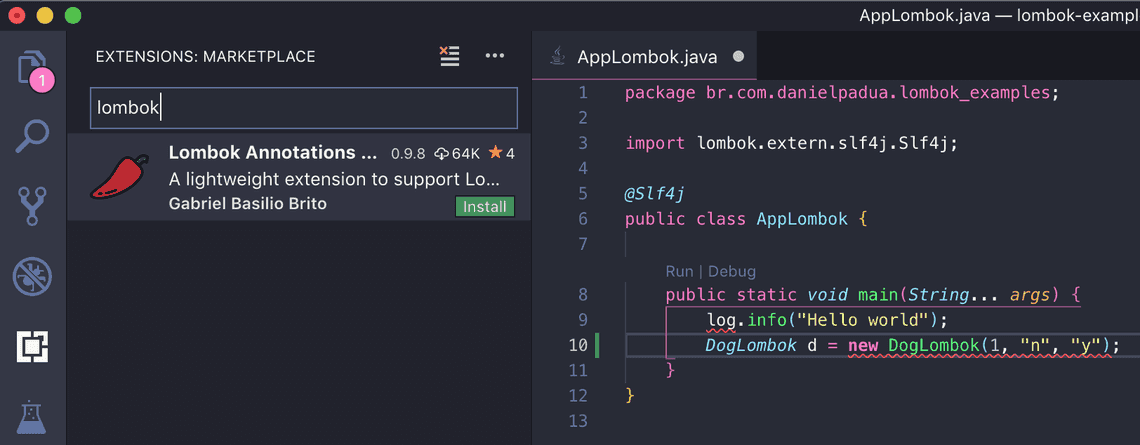Image resolution: width=1140 pixels, height=445 pixels.
Task: Click line number 1 in gutter
Action: 582,94
